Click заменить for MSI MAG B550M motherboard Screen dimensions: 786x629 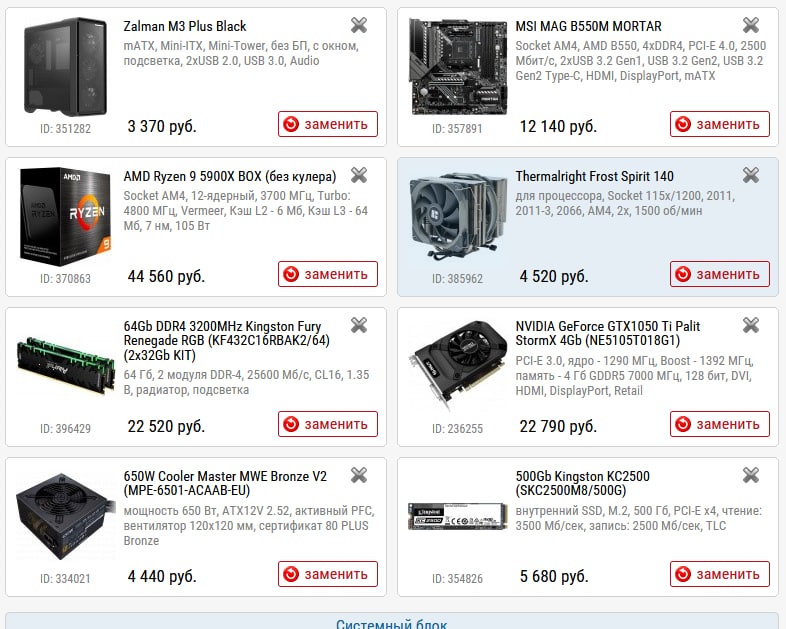tap(720, 124)
